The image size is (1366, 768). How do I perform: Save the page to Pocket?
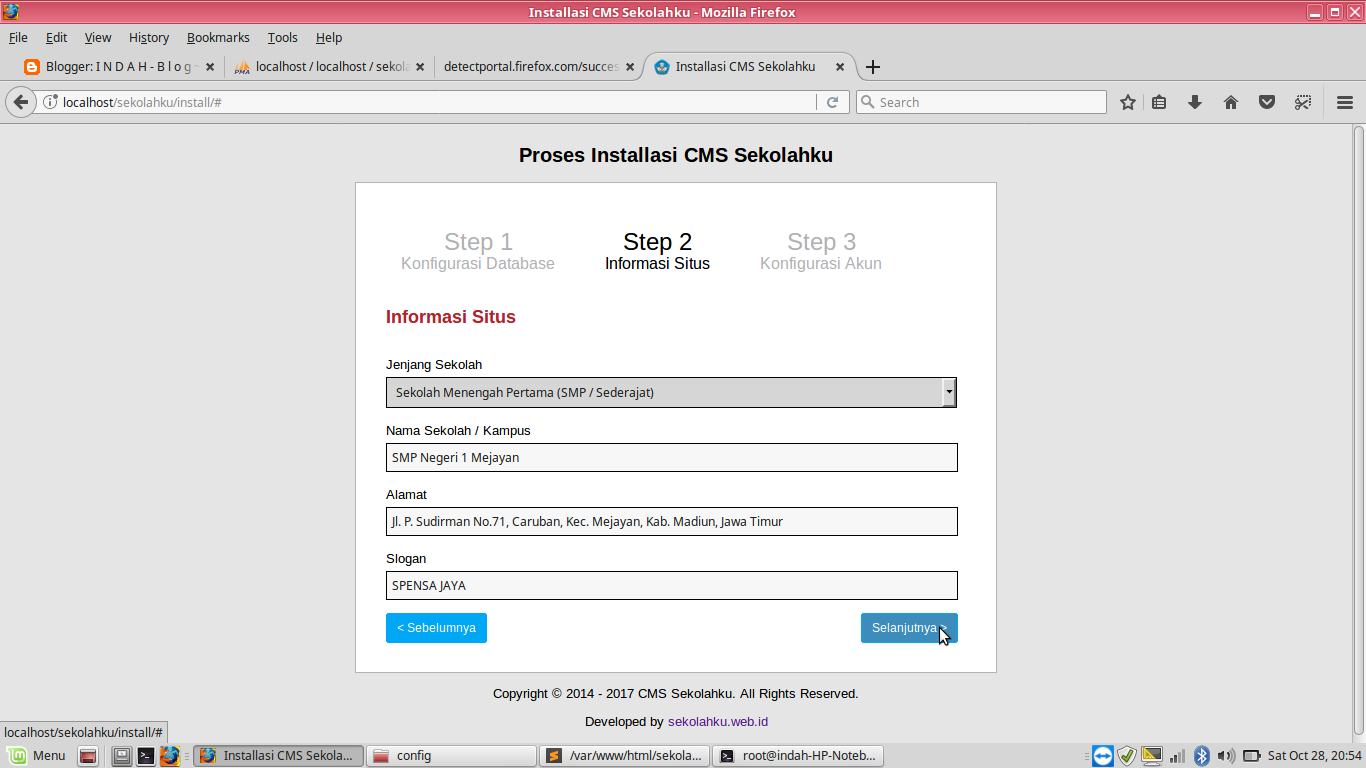(1266, 101)
